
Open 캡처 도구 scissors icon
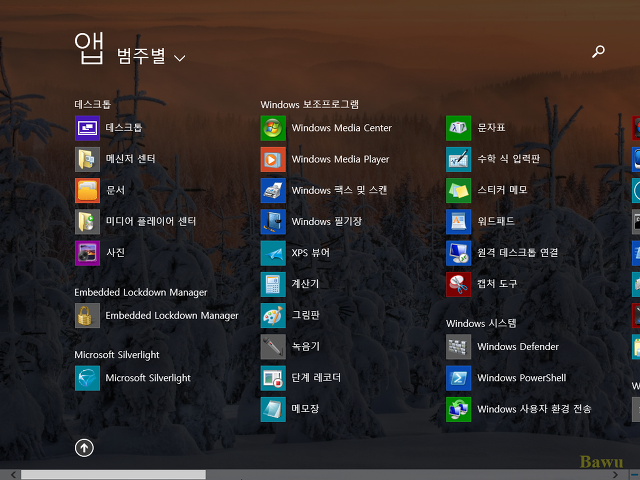pos(458,284)
